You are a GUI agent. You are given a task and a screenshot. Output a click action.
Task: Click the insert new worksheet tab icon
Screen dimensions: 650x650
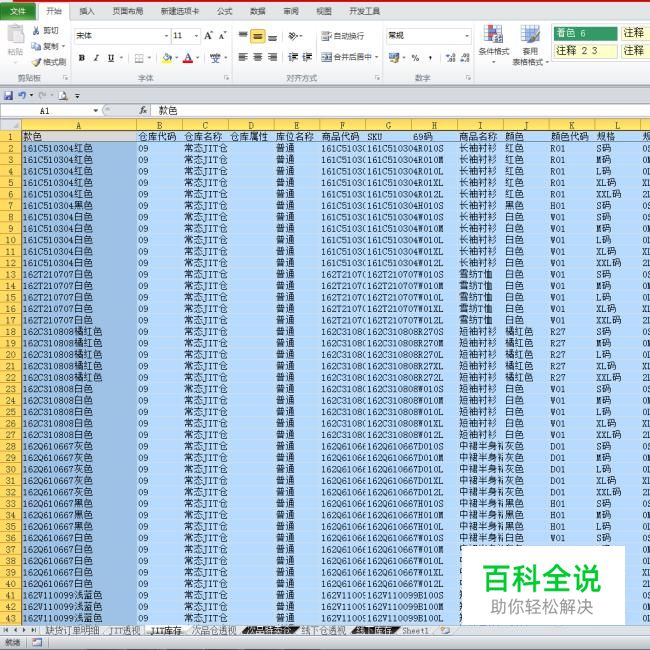pyautogui.click(x=445, y=630)
